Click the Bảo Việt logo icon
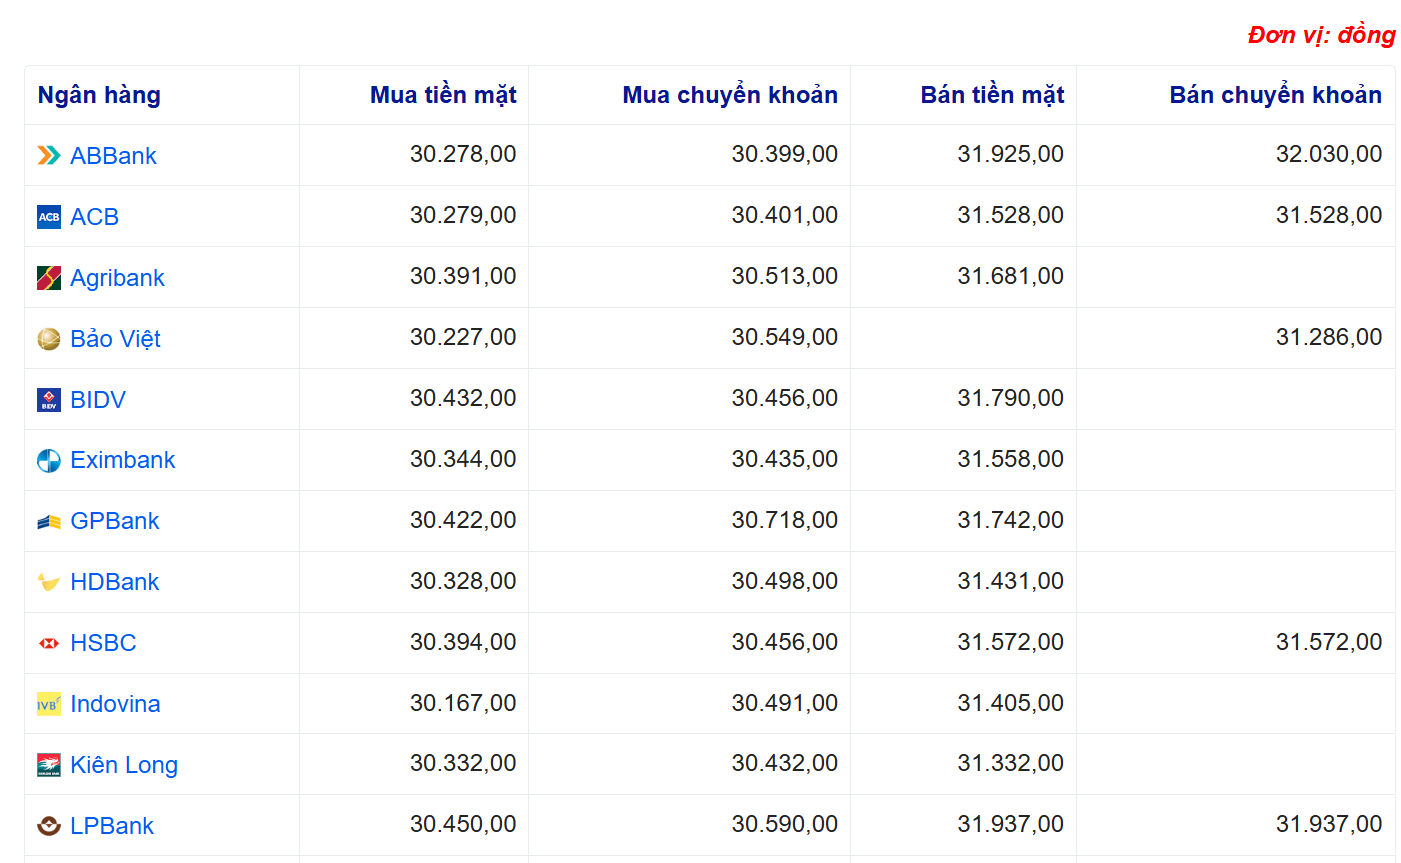Image resolution: width=1401 pixels, height=863 pixels. pyautogui.click(x=49, y=339)
